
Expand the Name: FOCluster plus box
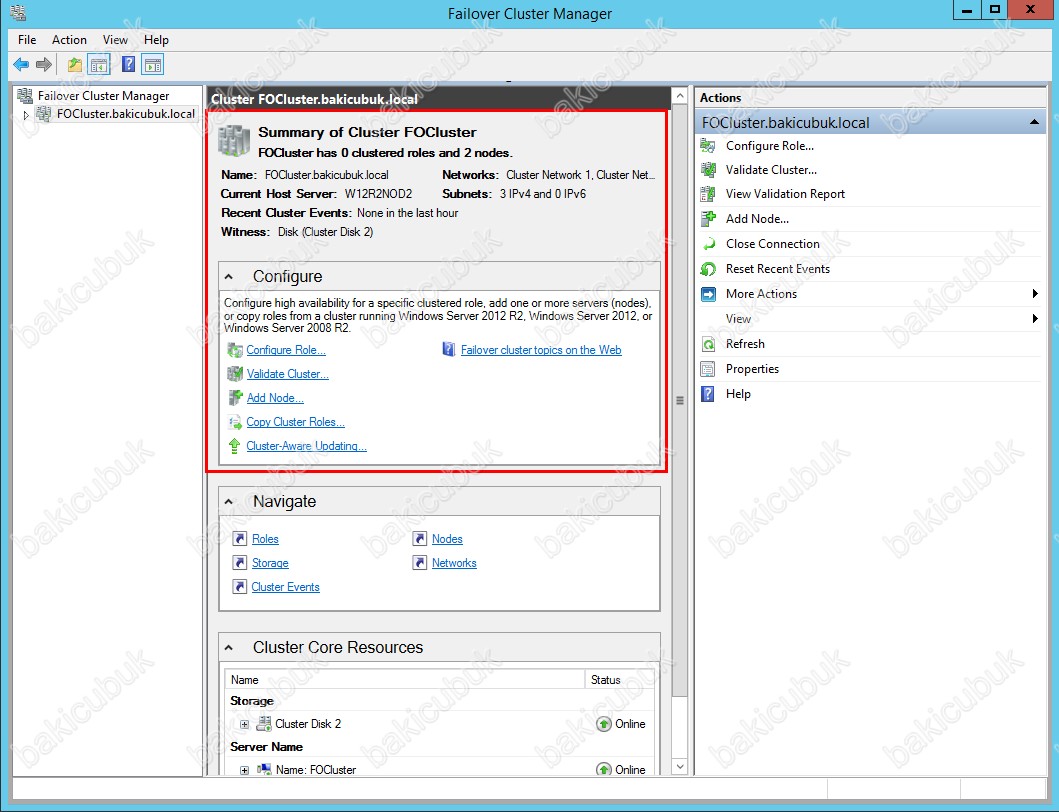tap(244, 770)
